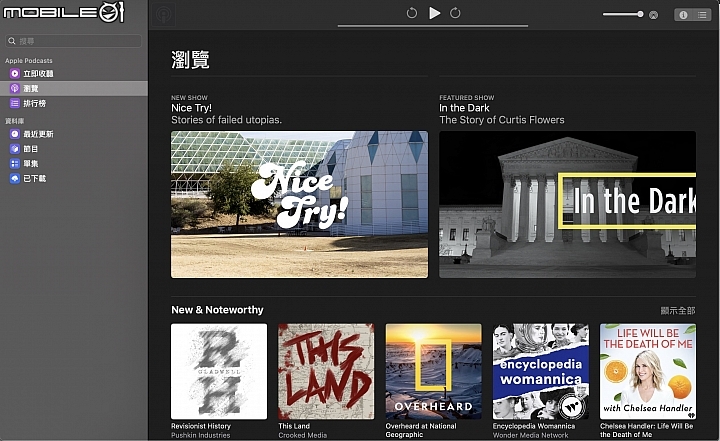
Task: Click the Listen Now play icon in the sidebar
Action: [x=15, y=74]
